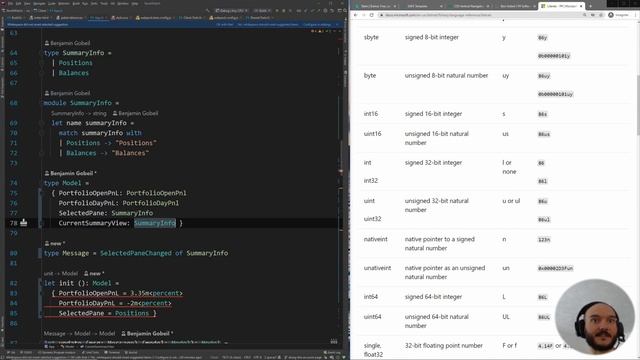The width and height of the screenshot is (640, 360).
Task: Click 'int64' type in the literals table
Action: click(x=371, y=297)
